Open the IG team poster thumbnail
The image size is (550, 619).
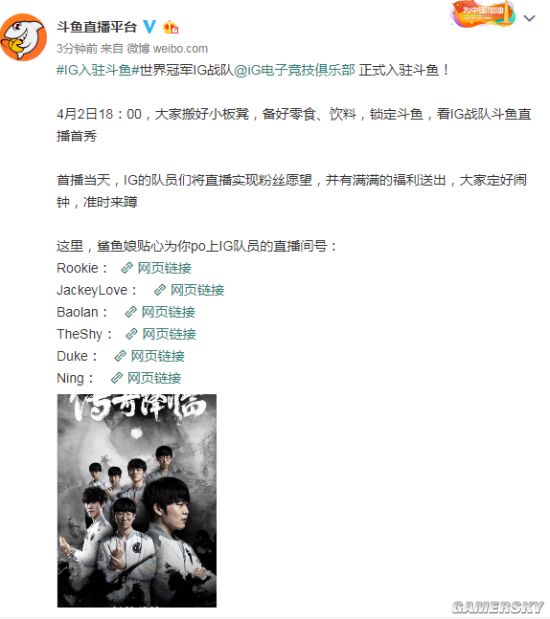click(x=137, y=500)
